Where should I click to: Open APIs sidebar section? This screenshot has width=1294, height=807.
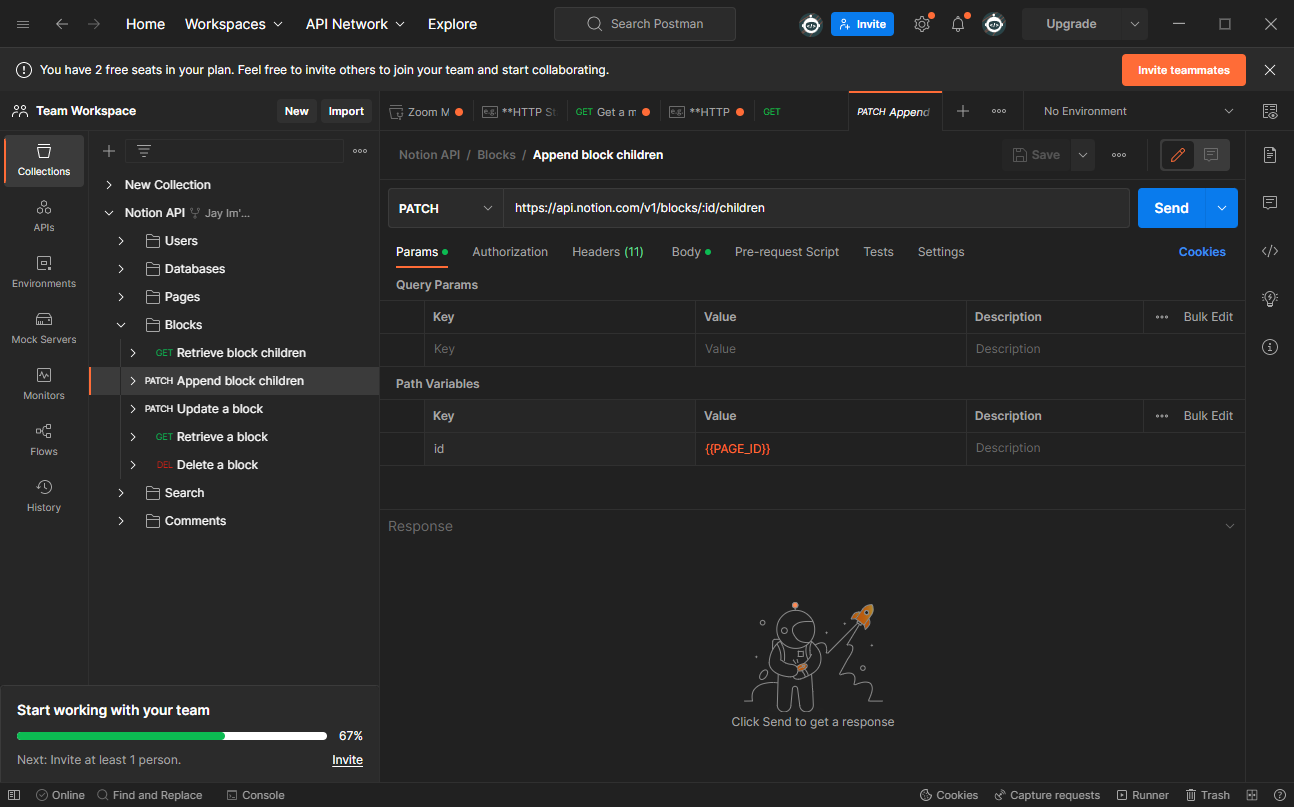(x=44, y=216)
